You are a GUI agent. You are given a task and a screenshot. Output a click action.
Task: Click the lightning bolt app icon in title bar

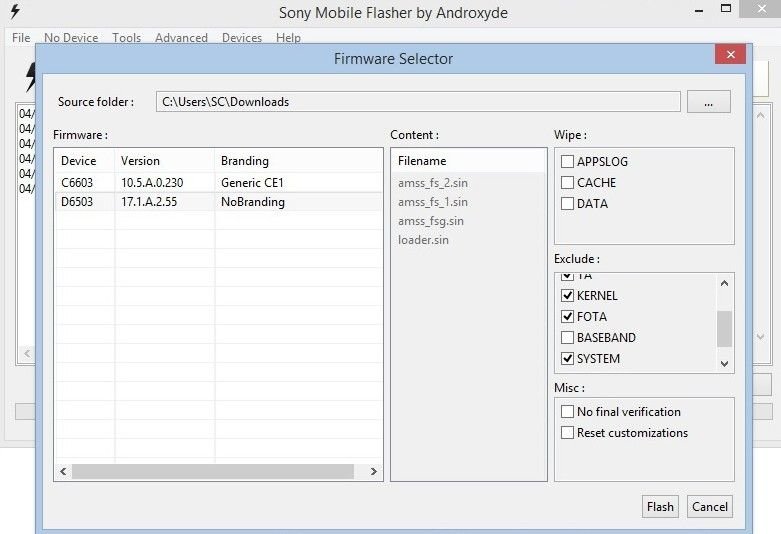15,11
